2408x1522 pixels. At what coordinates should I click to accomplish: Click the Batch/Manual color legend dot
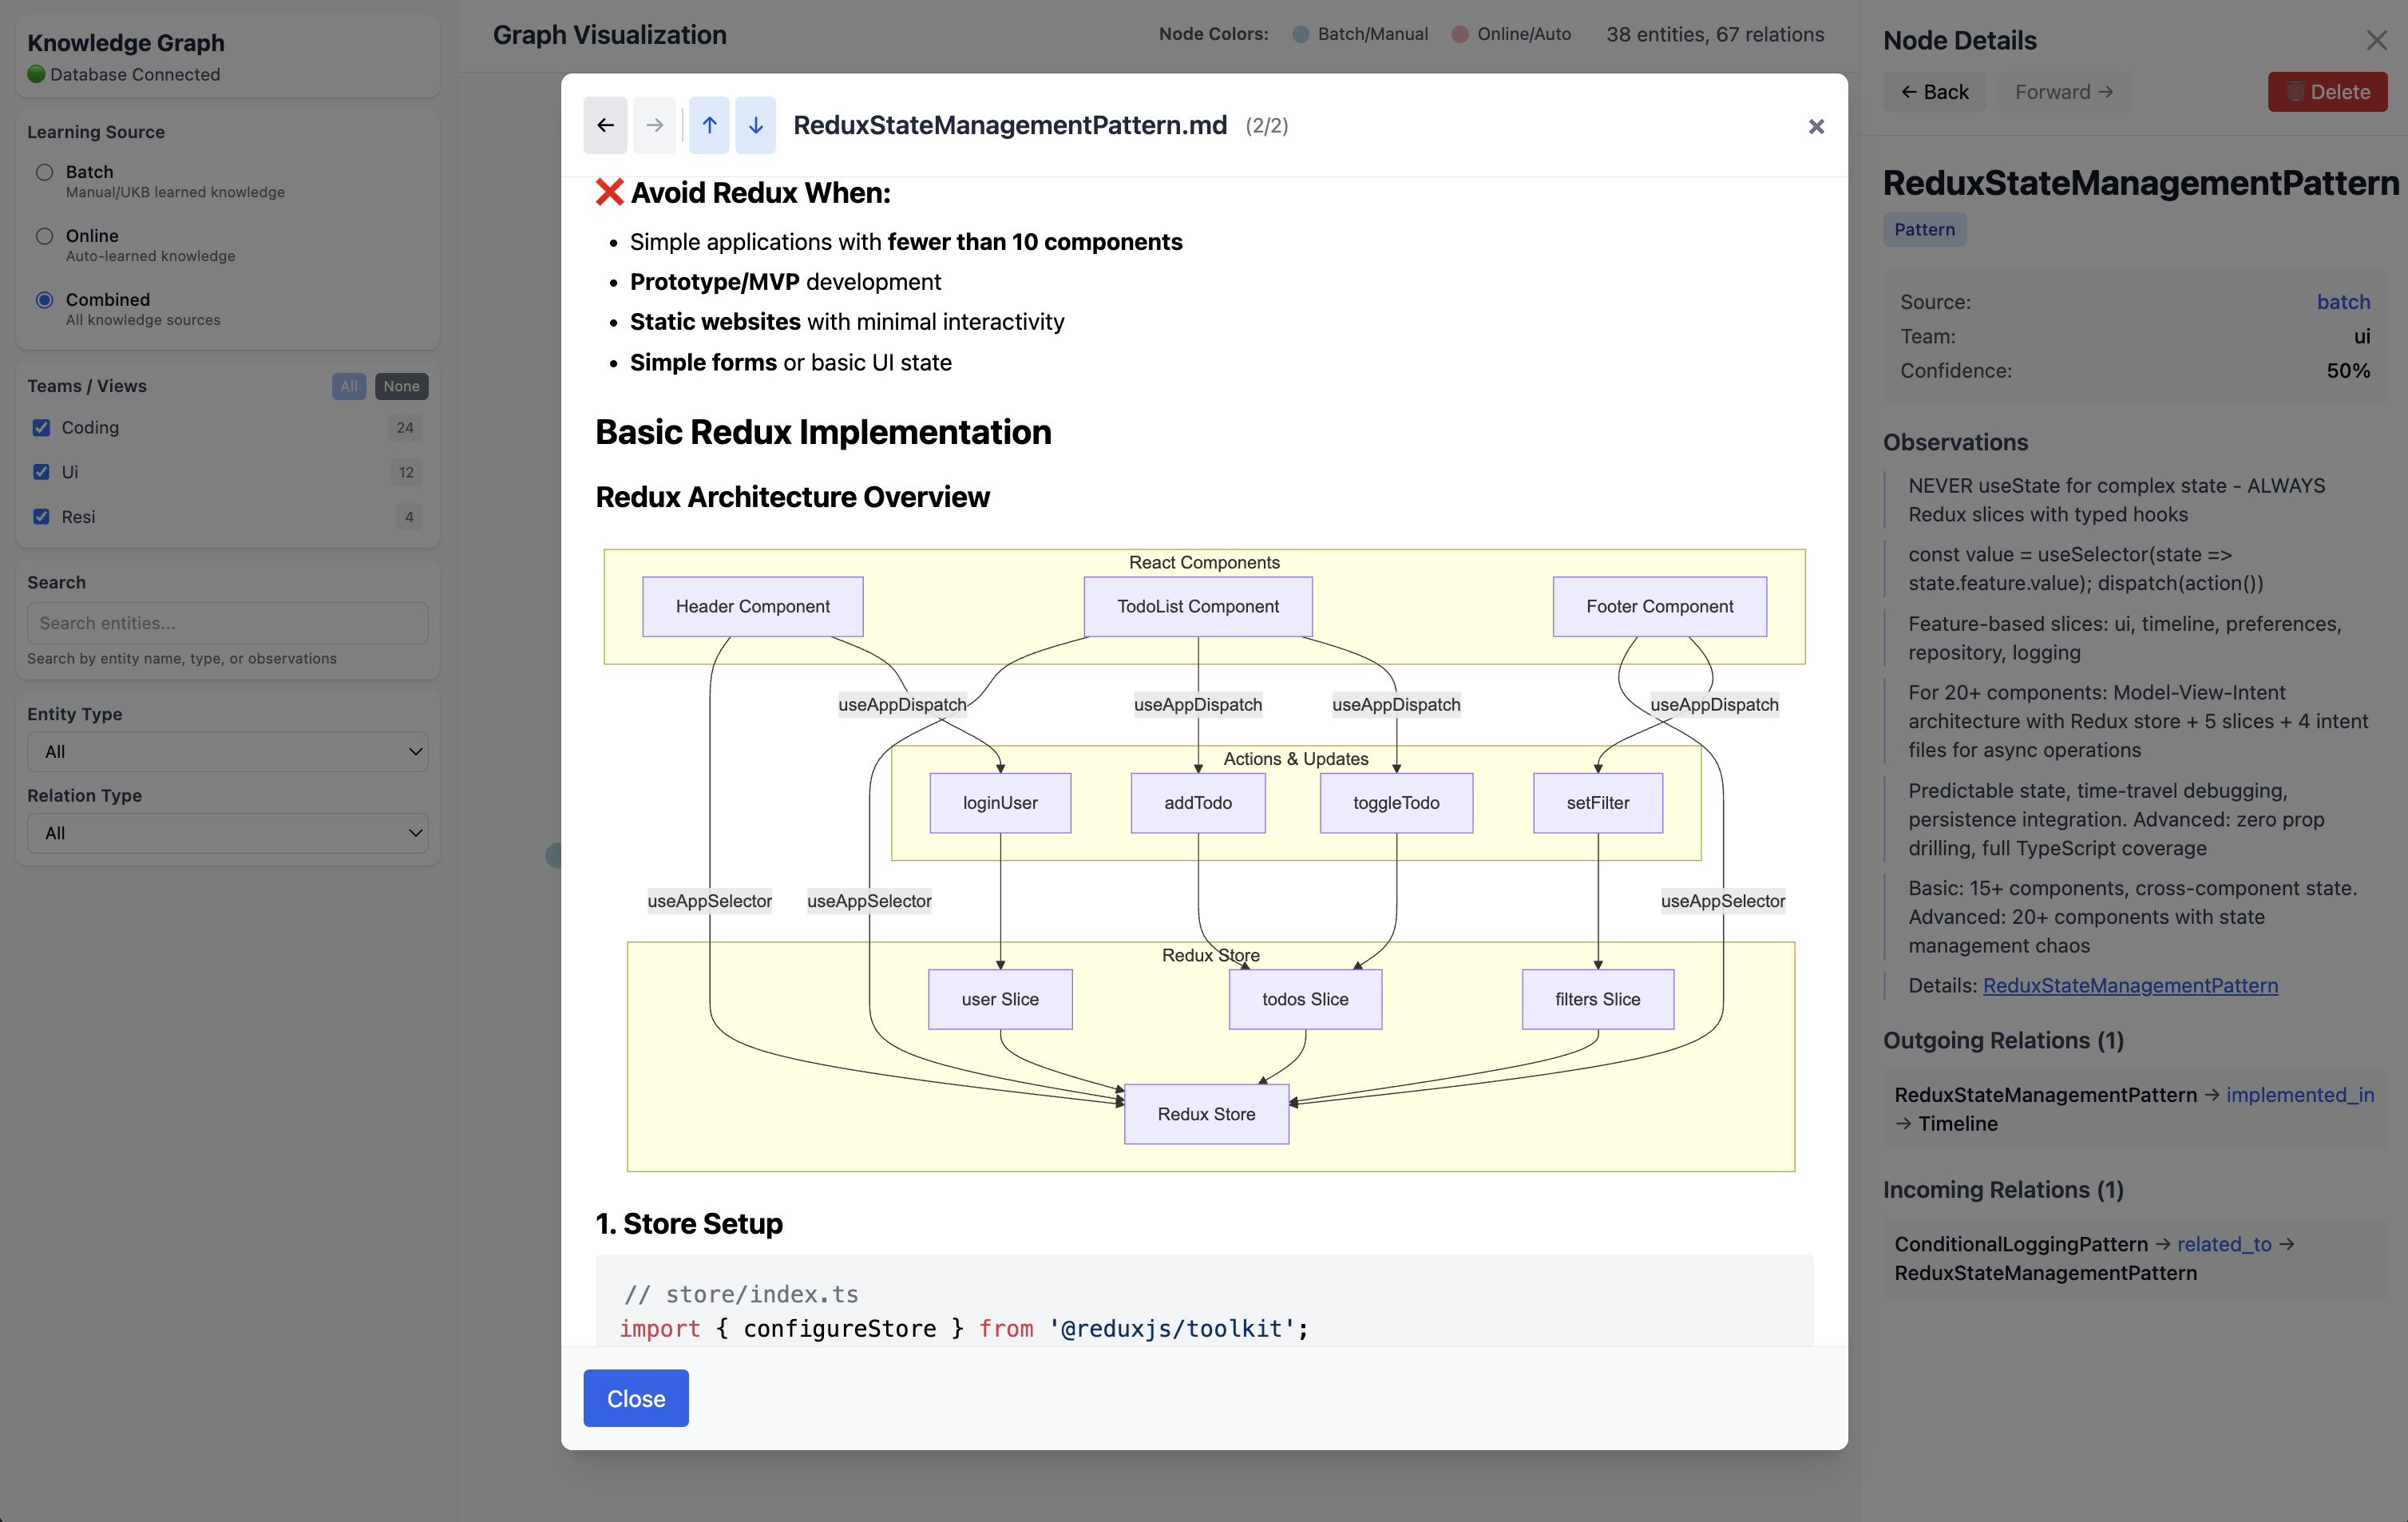(1300, 34)
